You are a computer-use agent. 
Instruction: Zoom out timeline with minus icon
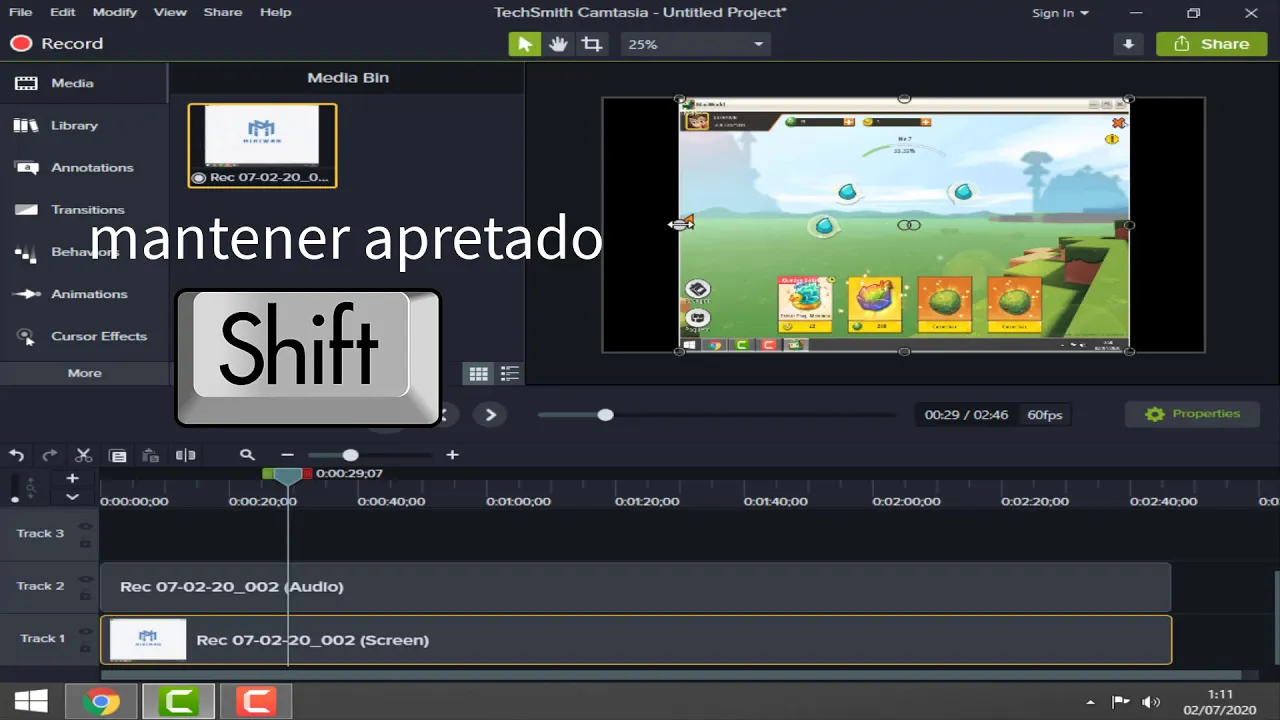tap(287, 455)
